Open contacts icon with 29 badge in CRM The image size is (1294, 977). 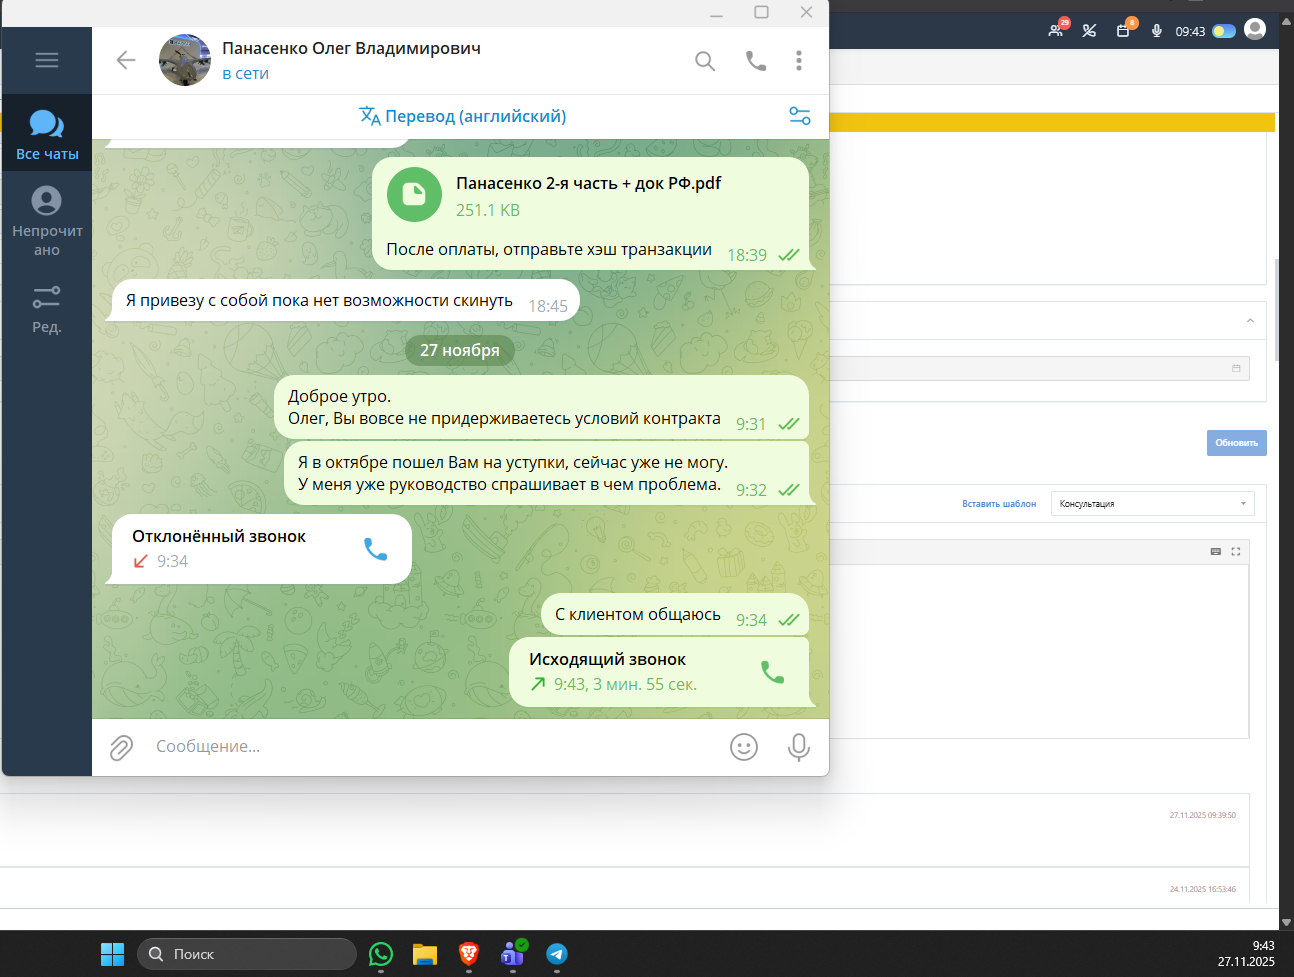pos(1057,30)
